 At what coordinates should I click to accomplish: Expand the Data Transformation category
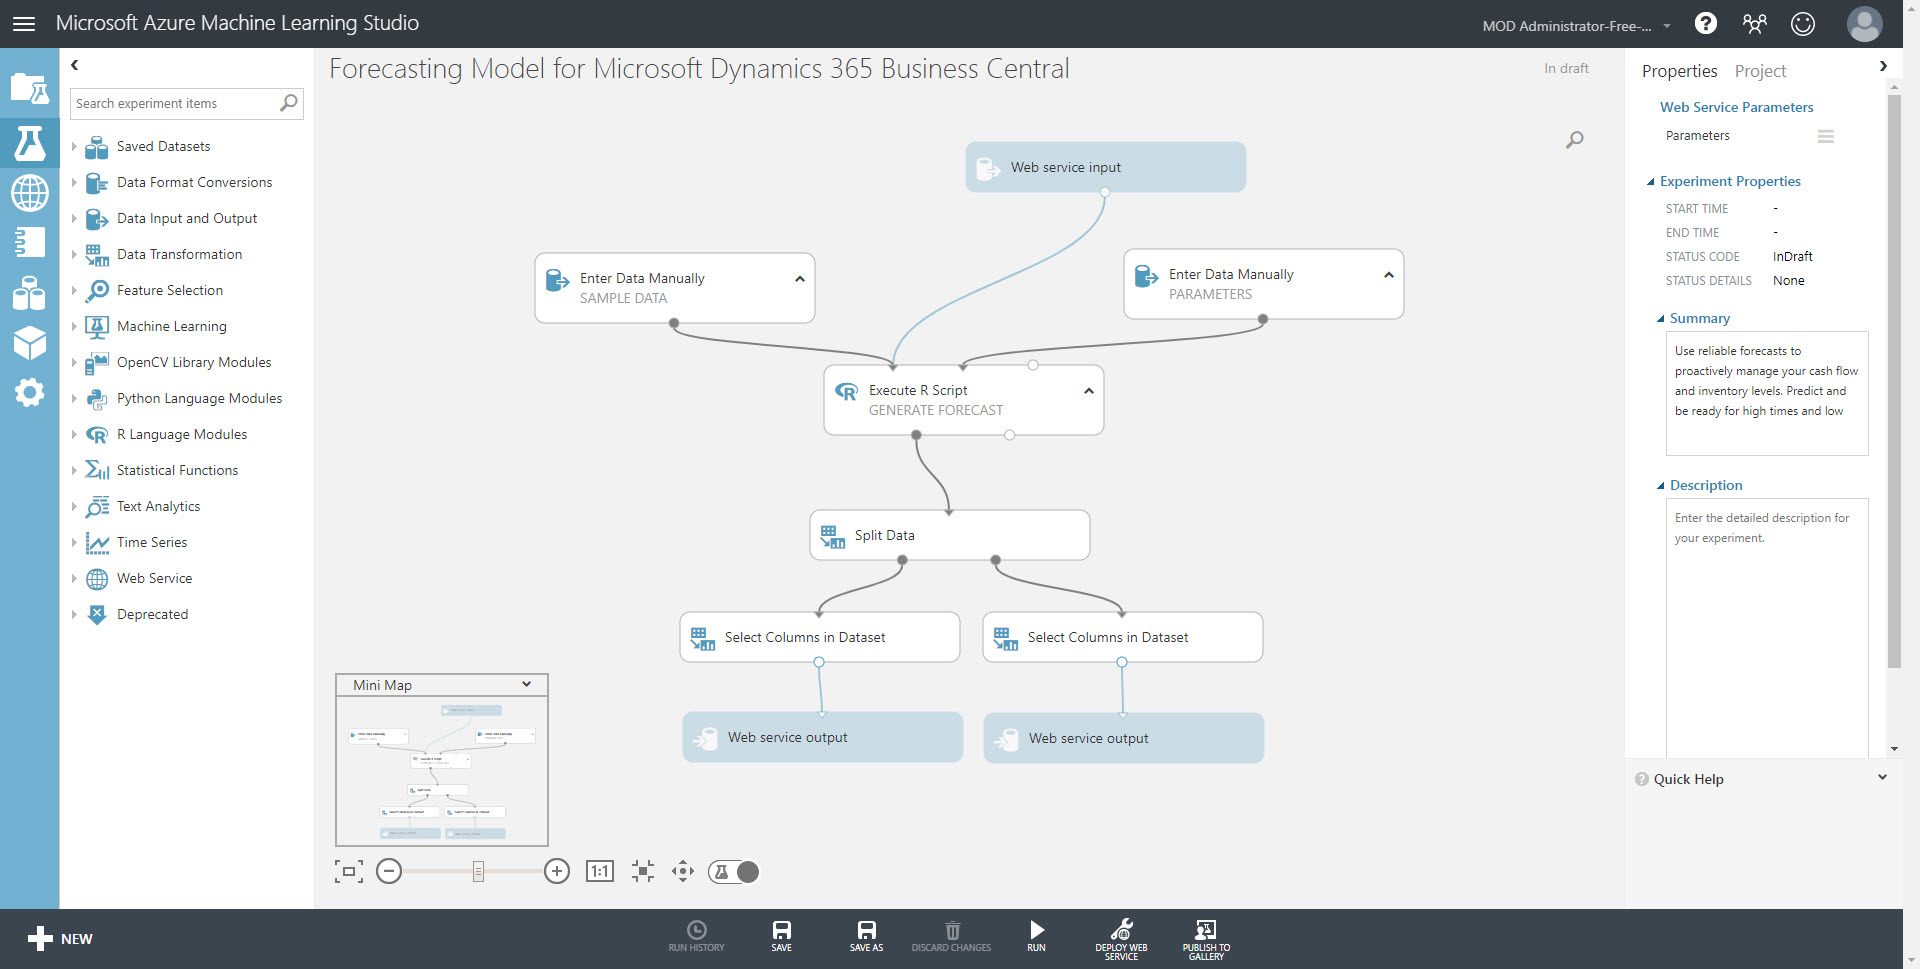74,254
